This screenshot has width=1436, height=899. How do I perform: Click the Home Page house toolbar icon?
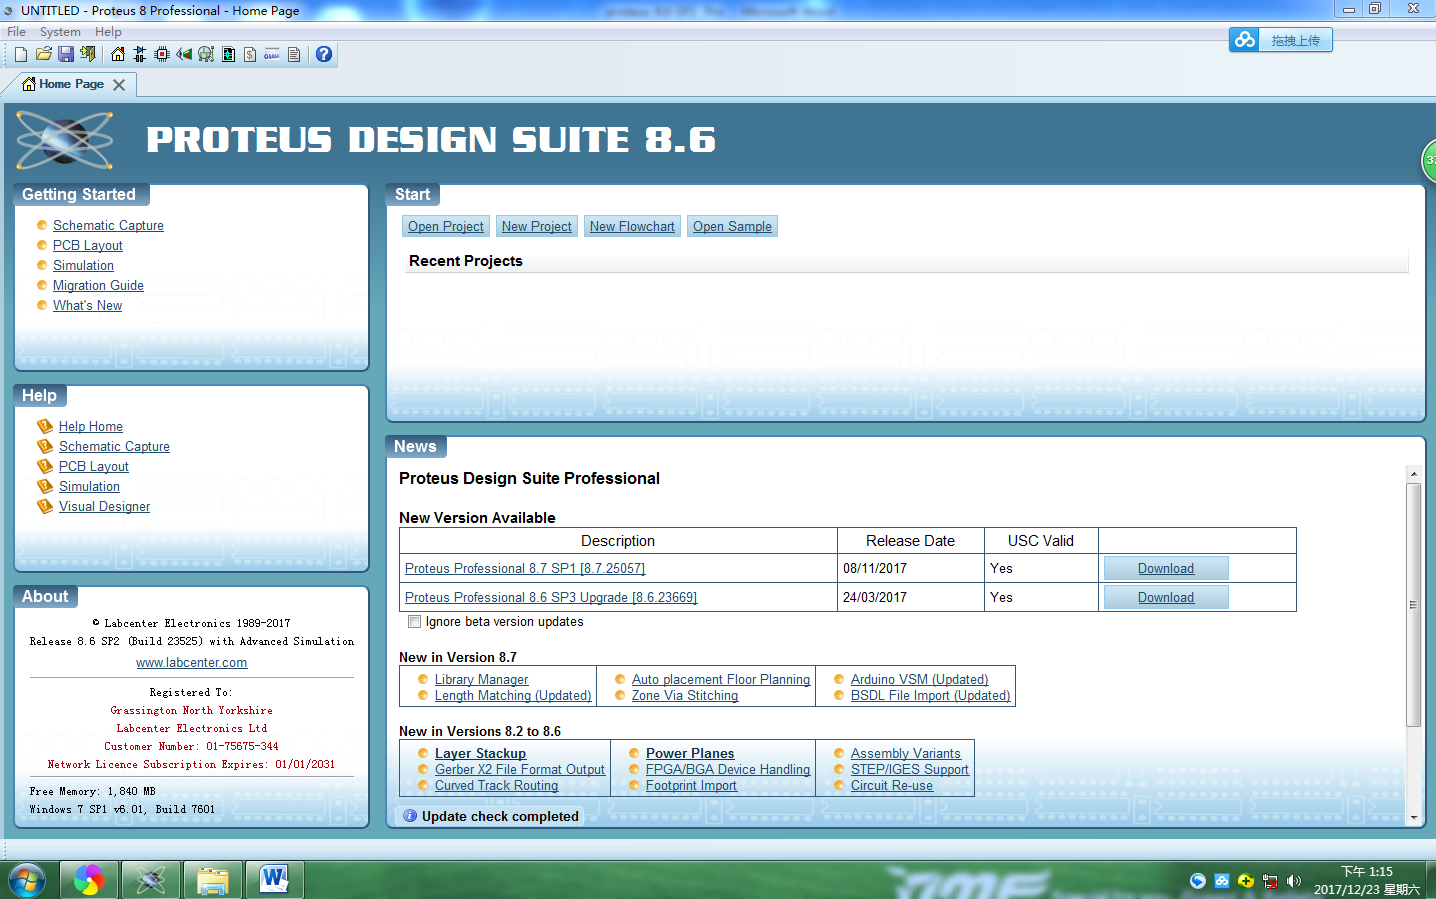pos(118,54)
